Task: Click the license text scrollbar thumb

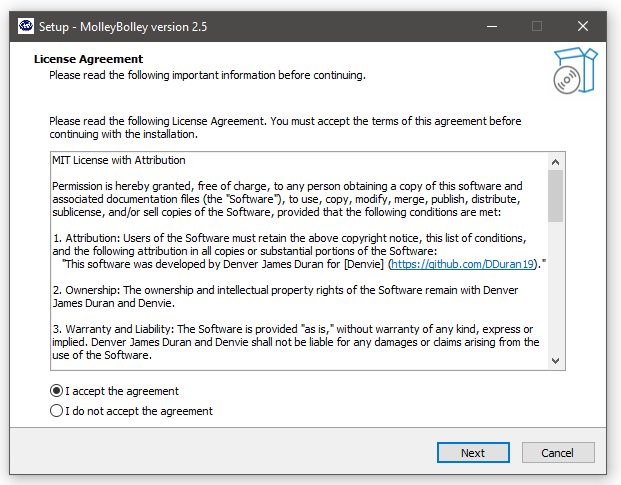Action: [x=555, y=196]
